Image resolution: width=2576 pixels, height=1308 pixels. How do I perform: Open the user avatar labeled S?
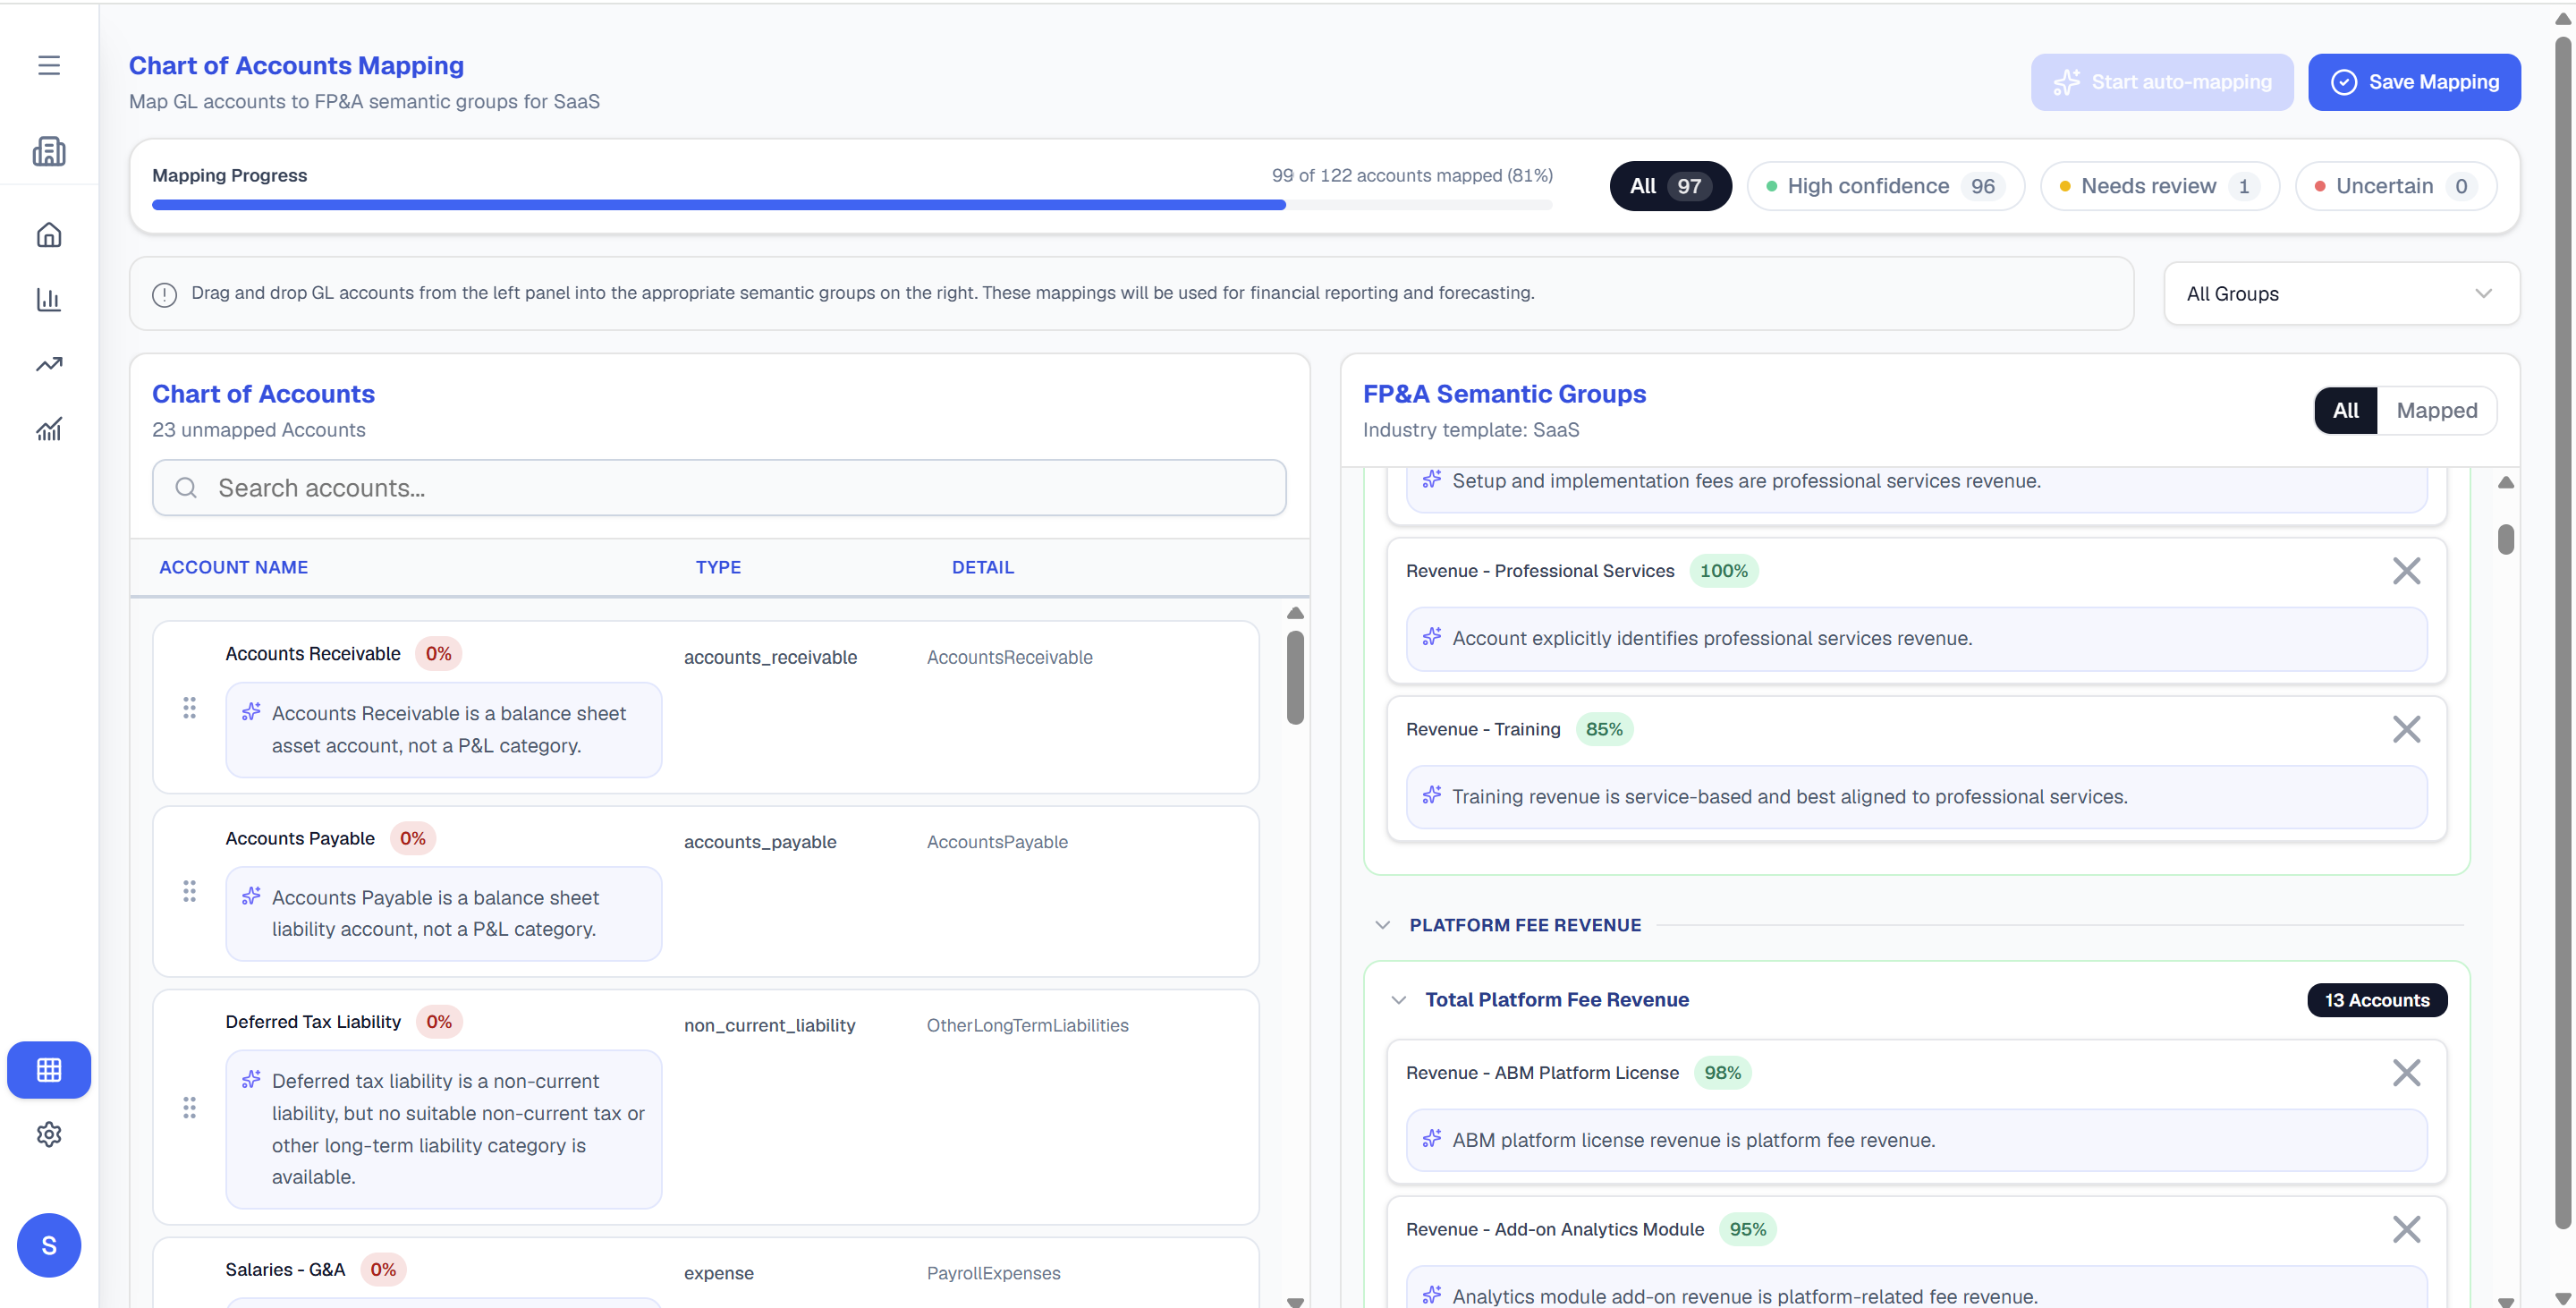click(49, 1245)
